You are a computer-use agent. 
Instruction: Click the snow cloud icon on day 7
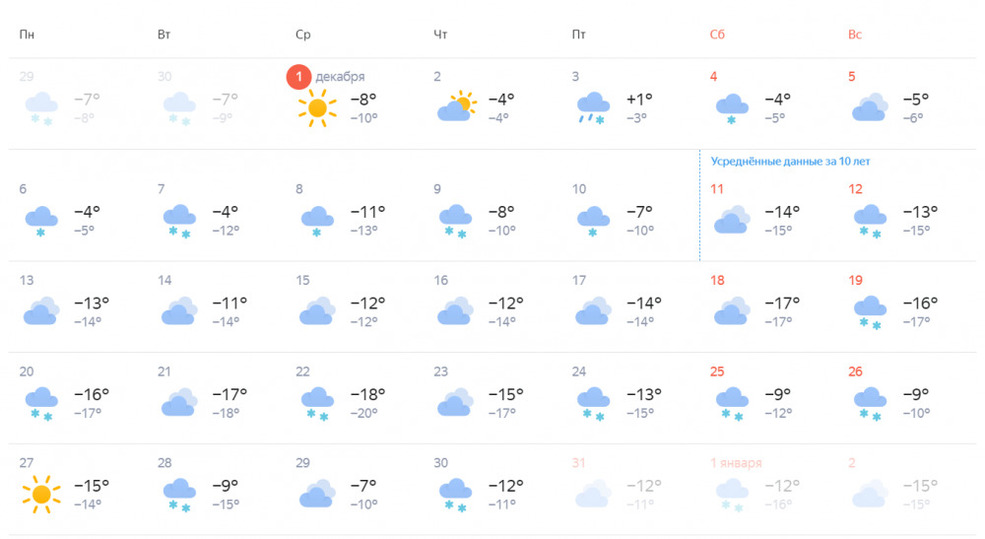point(179,221)
